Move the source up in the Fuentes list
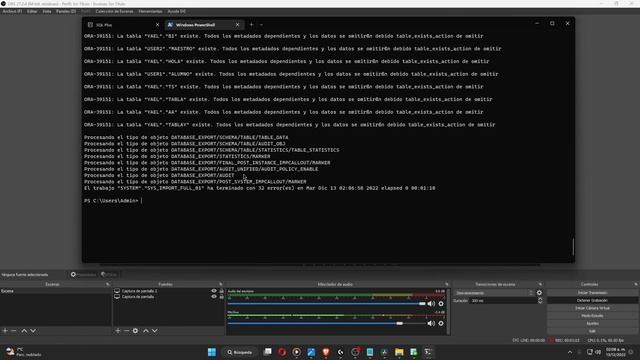 coord(146,331)
